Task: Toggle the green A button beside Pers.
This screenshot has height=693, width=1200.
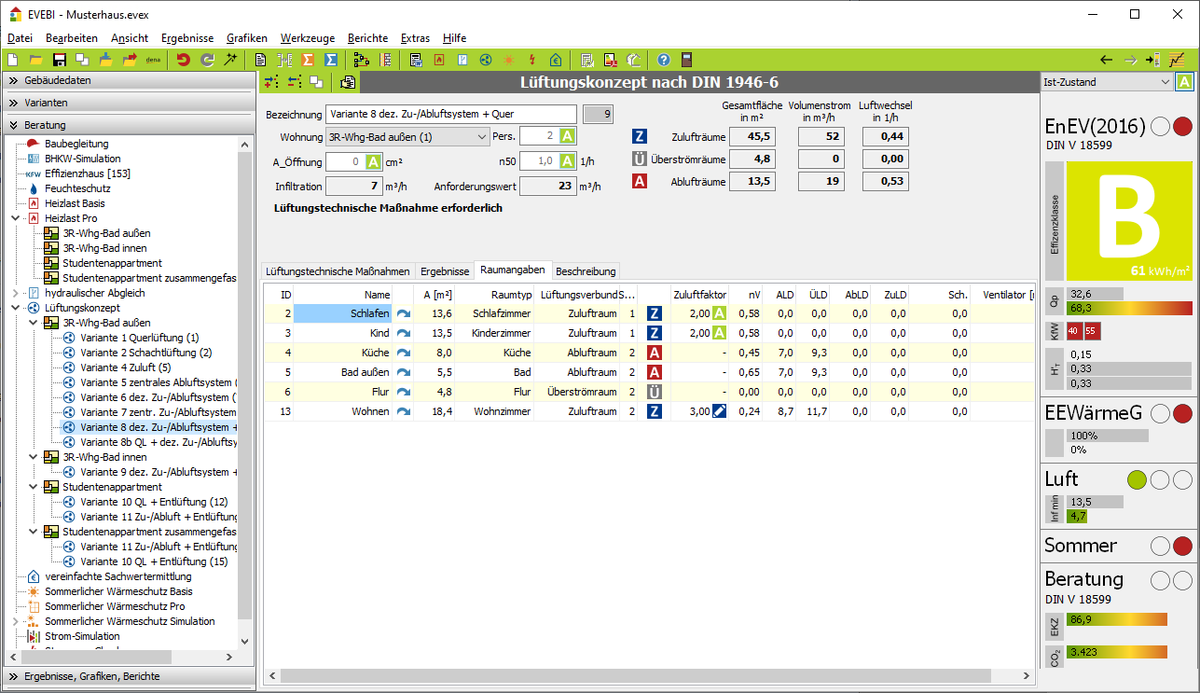Action: click(567, 136)
